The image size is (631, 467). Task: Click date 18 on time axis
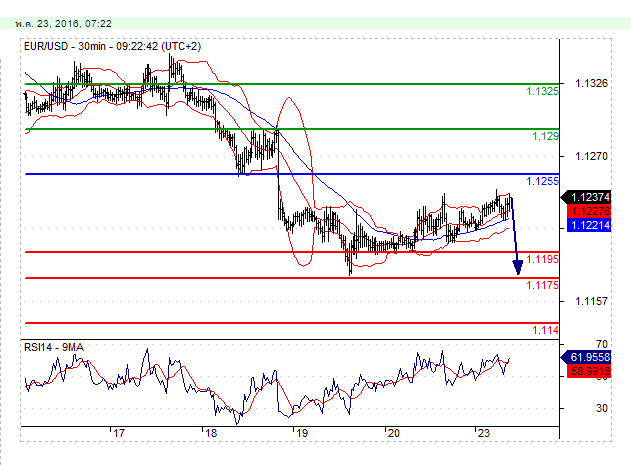pos(211,433)
